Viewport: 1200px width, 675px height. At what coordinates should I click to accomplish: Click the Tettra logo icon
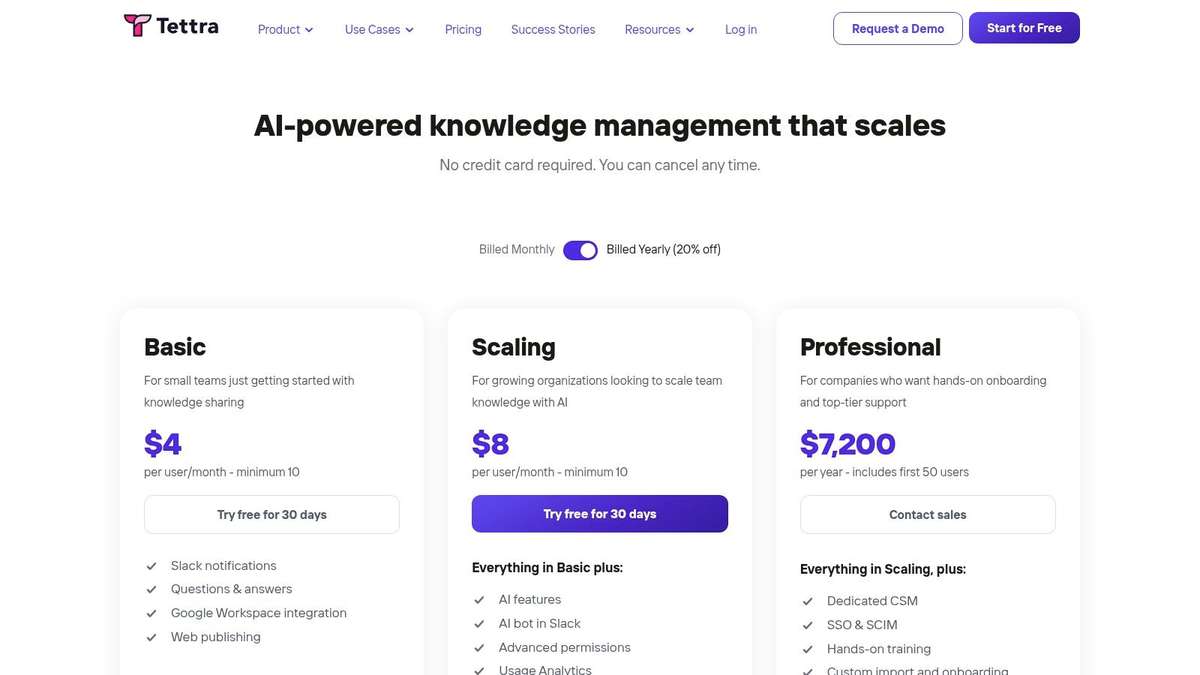[137, 26]
